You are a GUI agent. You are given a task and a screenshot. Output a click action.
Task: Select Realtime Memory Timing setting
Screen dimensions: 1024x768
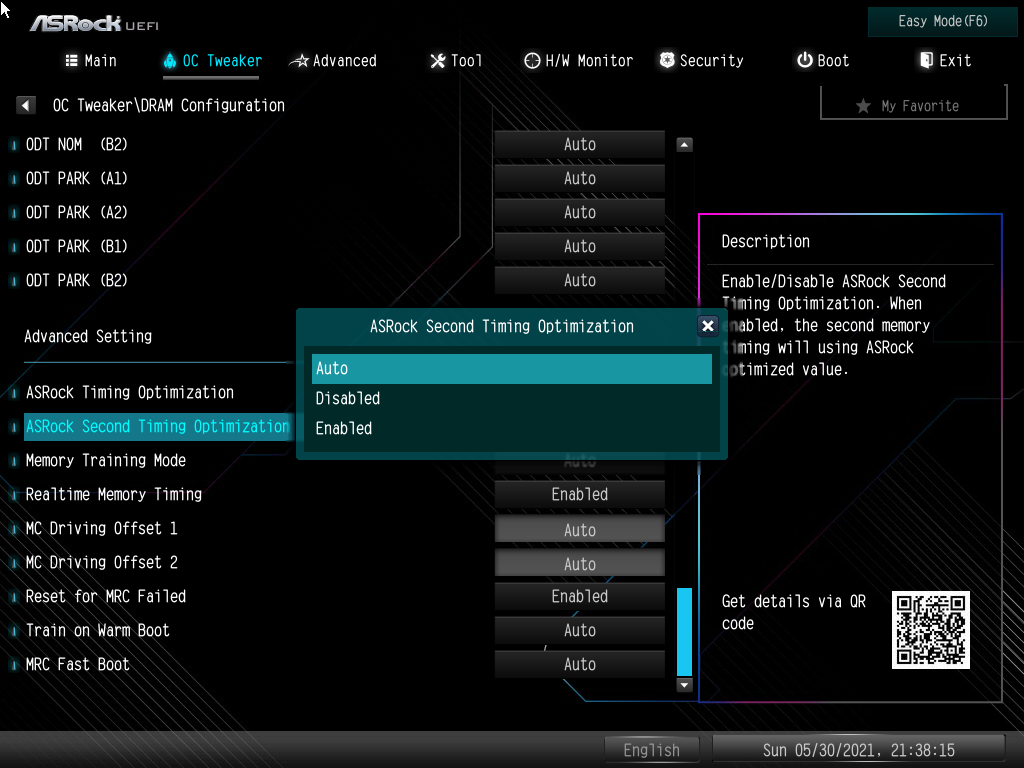[114, 494]
